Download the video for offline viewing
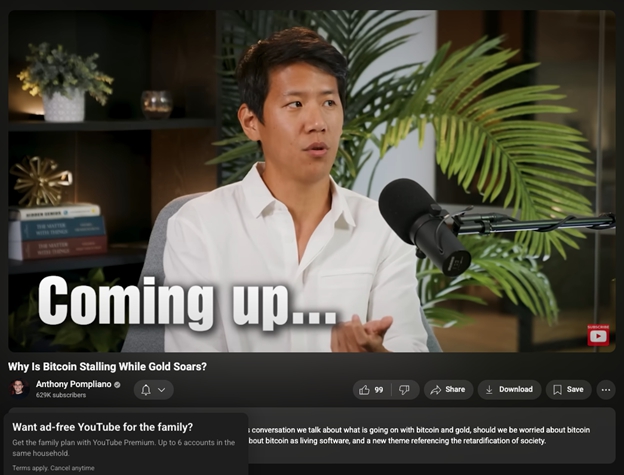Image resolution: width=624 pixels, height=475 pixels. click(x=508, y=390)
